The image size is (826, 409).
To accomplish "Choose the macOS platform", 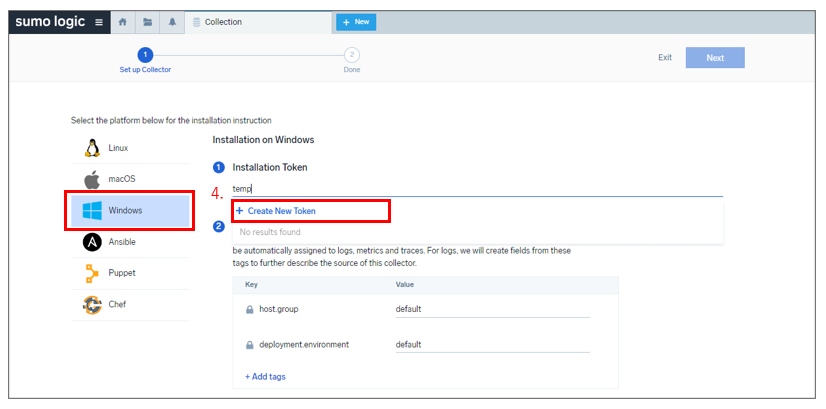I will pyautogui.click(x=130, y=179).
